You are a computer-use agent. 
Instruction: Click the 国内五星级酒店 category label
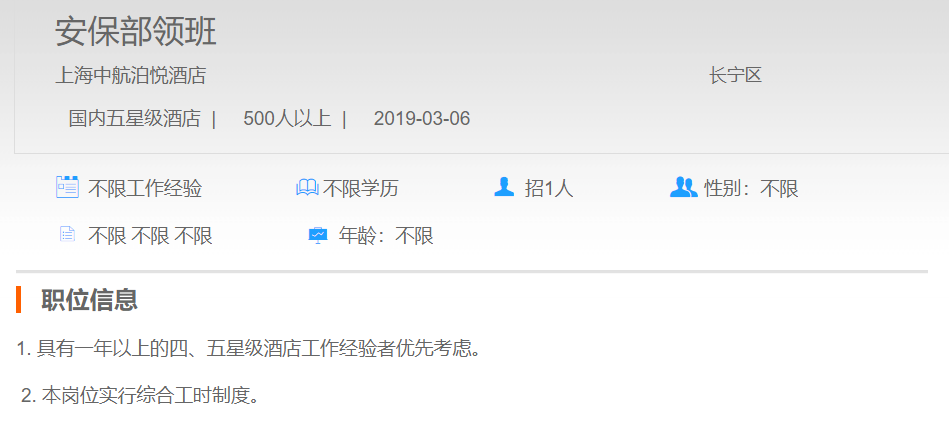point(134,119)
